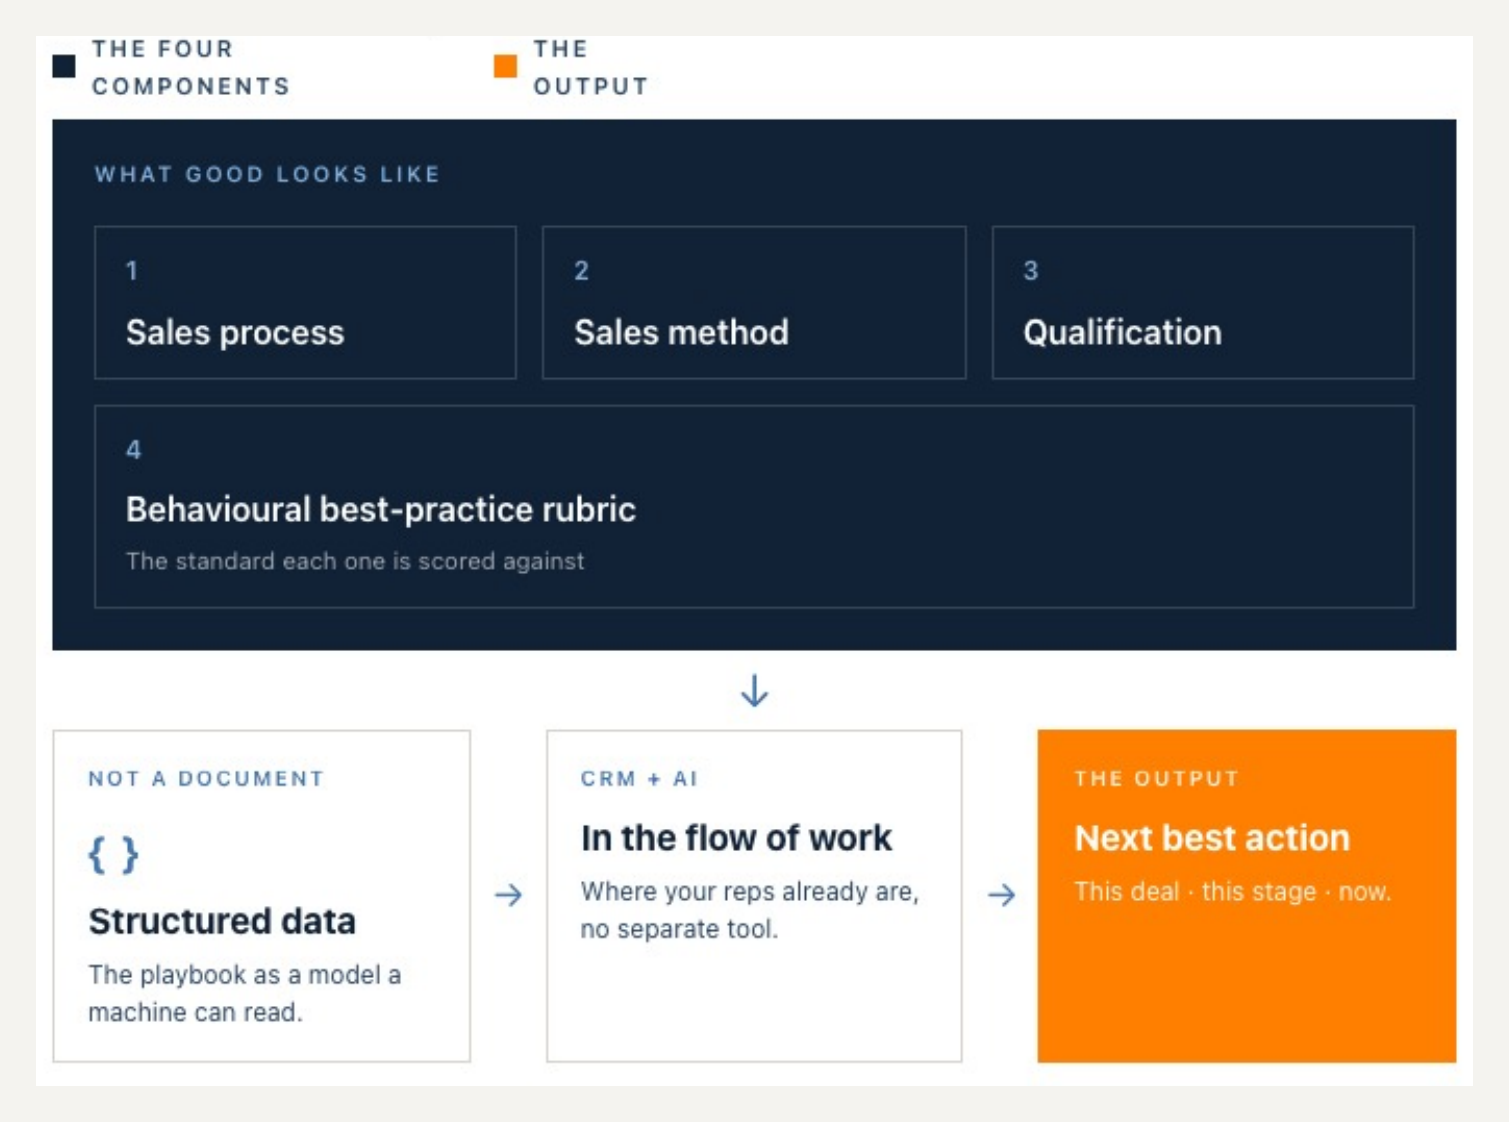Click the orange legend square
Viewport: 1509px width, 1122px height.
pyautogui.click(x=505, y=66)
